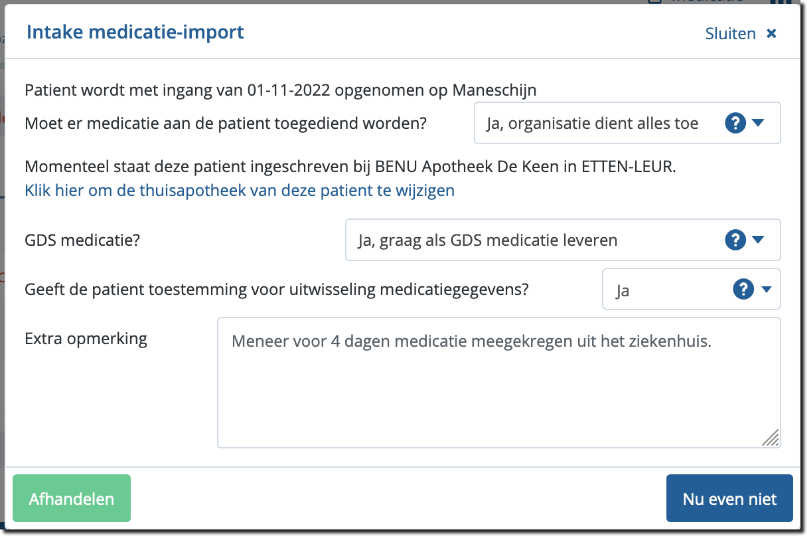Click the 'Intake medicatie-import' dialog title
Viewport: 807px width, 536px height.
point(135,32)
